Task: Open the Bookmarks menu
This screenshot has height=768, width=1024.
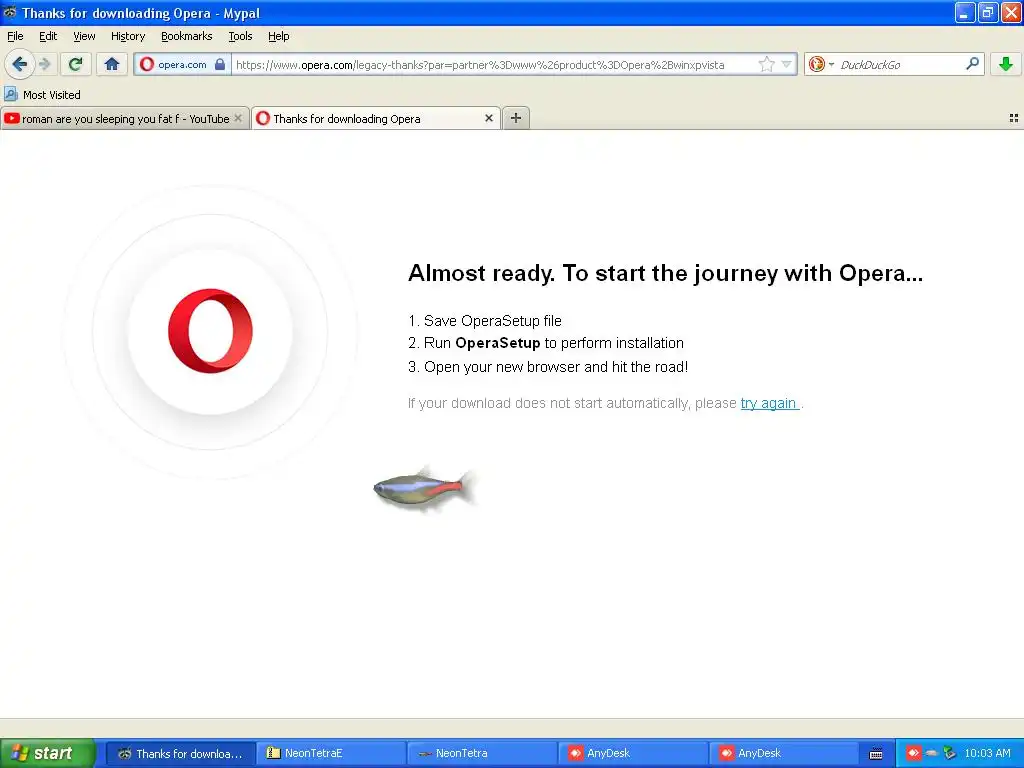Action: tap(187, 36)
